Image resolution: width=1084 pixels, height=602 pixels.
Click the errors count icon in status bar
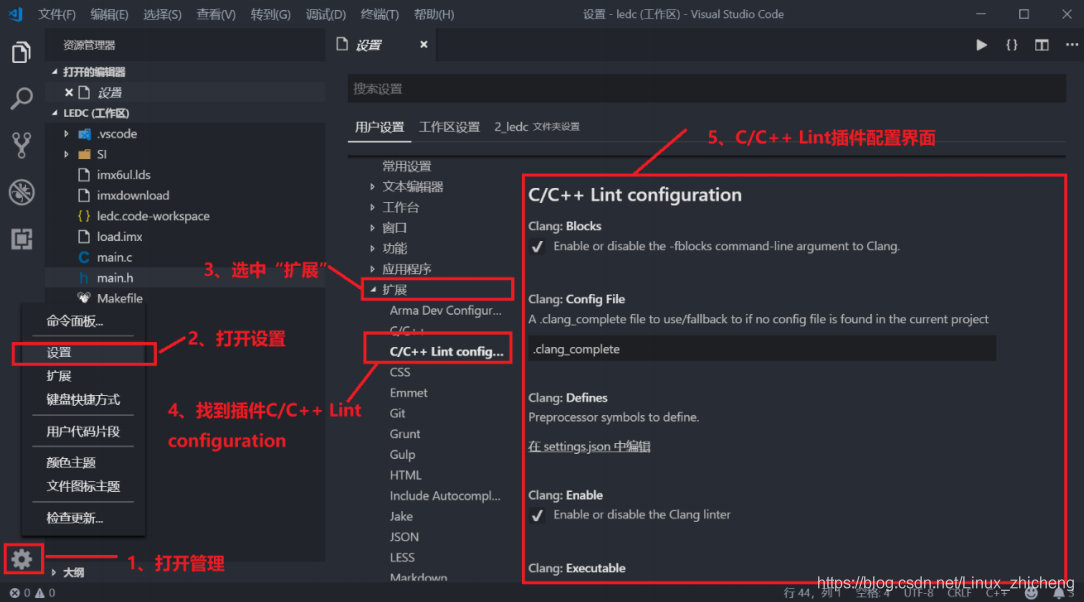(x=15, y=593)
